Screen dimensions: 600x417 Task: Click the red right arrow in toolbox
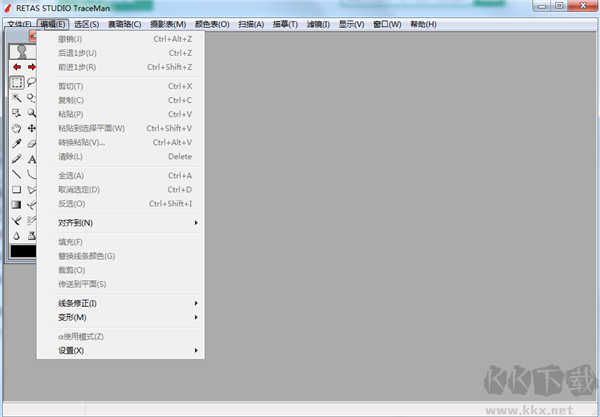(x=31, y=67)
